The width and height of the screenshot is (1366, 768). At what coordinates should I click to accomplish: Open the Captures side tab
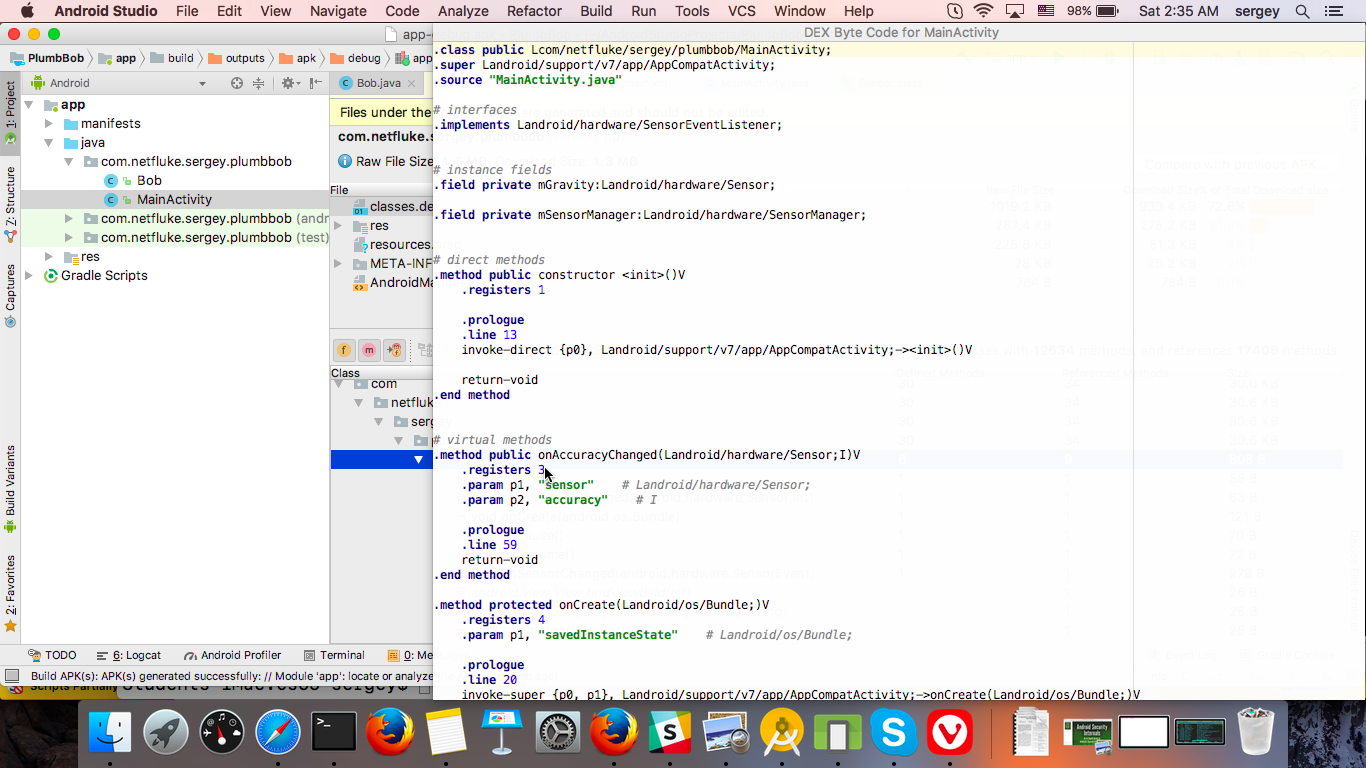click(10, 295)
